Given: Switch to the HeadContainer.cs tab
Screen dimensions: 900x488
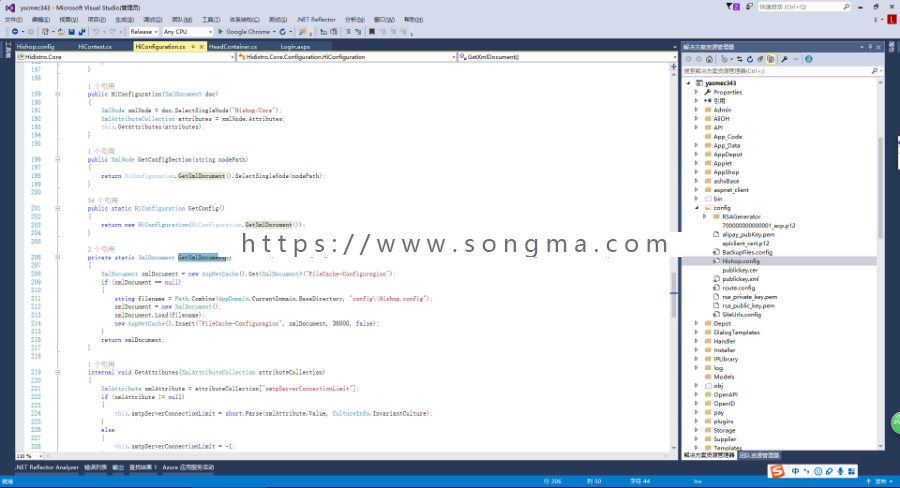Looking at the screenshot, I should [233, 47].
